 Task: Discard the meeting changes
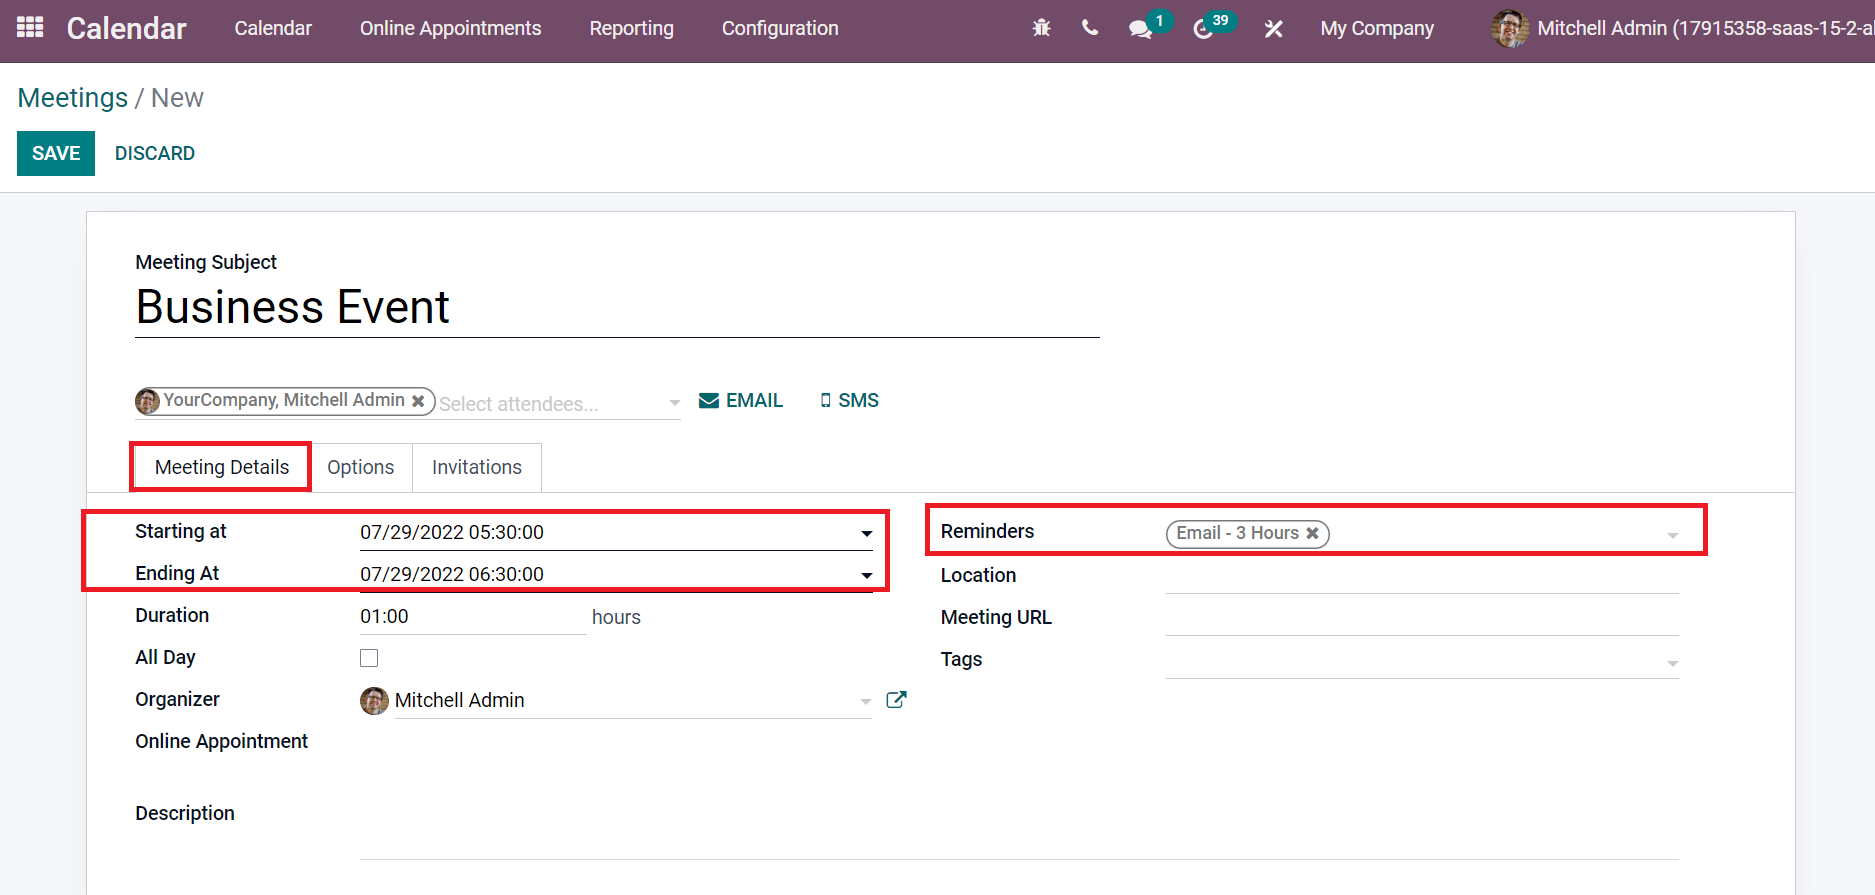pyautogui.click(x=155, y=153)
